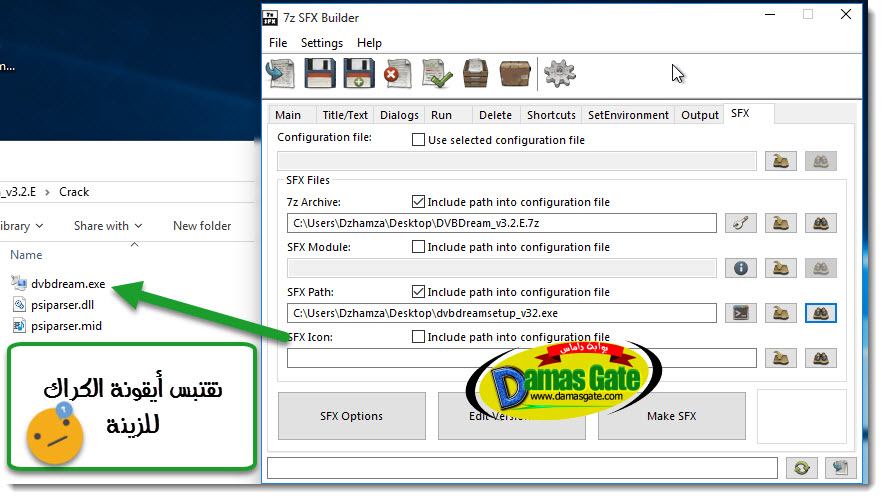
Task: Click the Edit Version button
Action: click(511, 416)
